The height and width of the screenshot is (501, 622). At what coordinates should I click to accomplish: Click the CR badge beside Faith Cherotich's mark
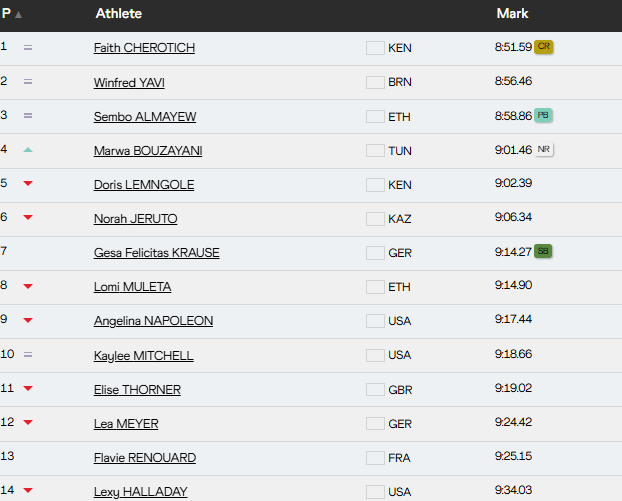point(545,46)
